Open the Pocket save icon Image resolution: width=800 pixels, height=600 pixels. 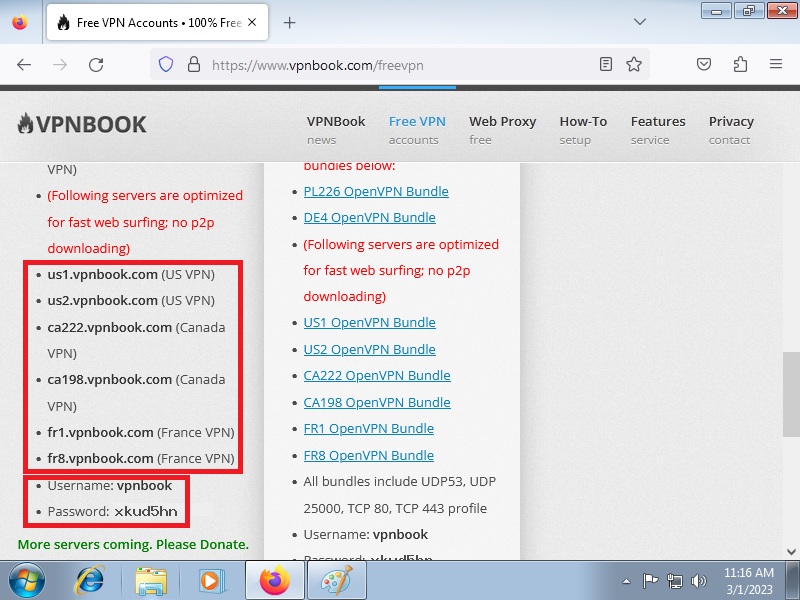click(x=704, y=64)
